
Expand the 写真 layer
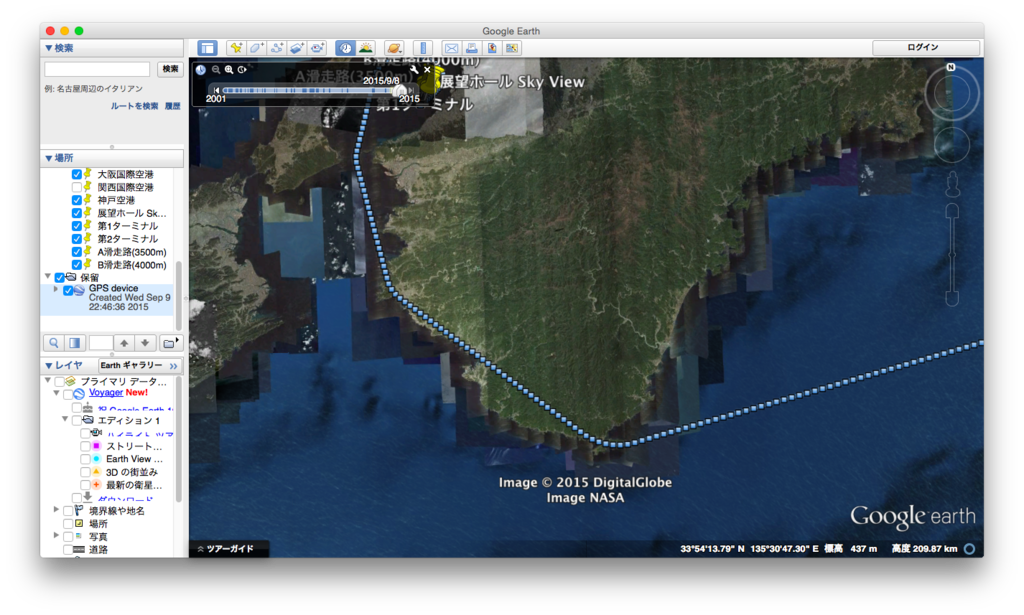56,535
